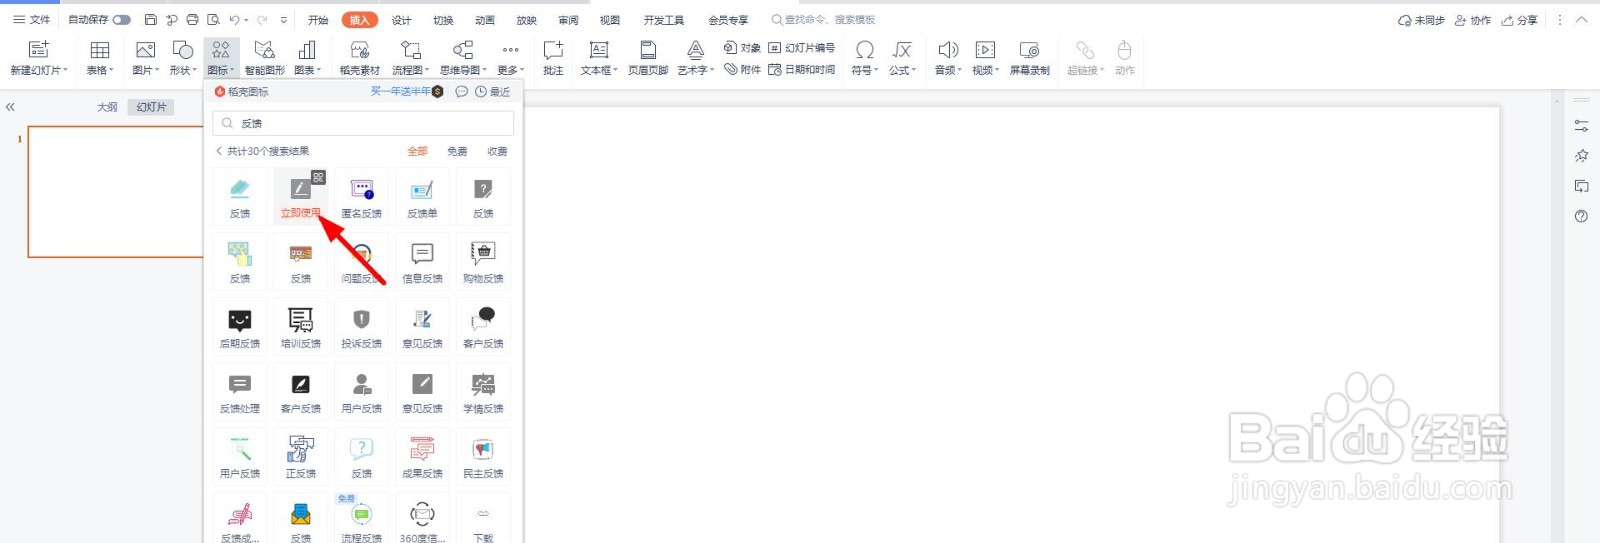1600x543 pixels.
Task: Click the Print Preview icon
Action: [213, 20]
